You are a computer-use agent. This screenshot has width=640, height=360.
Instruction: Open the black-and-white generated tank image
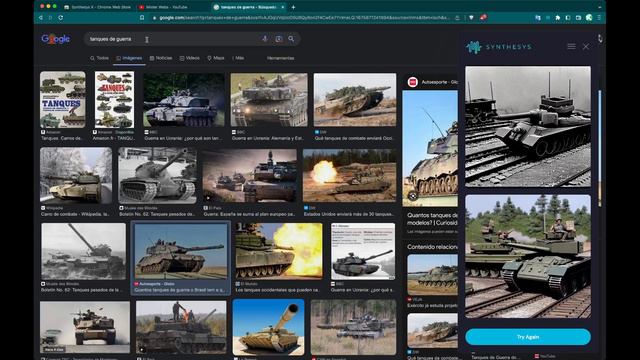(x=528, y=127)
